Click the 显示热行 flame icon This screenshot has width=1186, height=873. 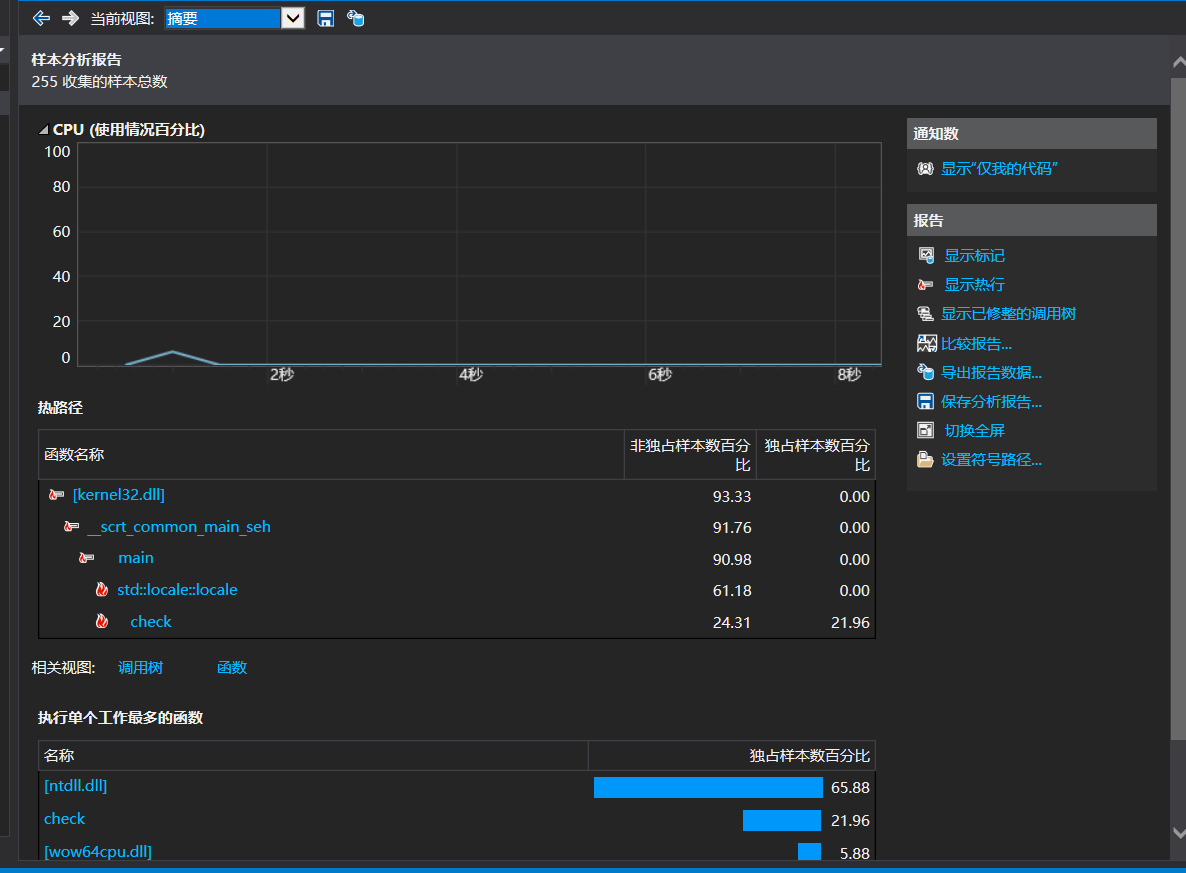tap(925, 285)
